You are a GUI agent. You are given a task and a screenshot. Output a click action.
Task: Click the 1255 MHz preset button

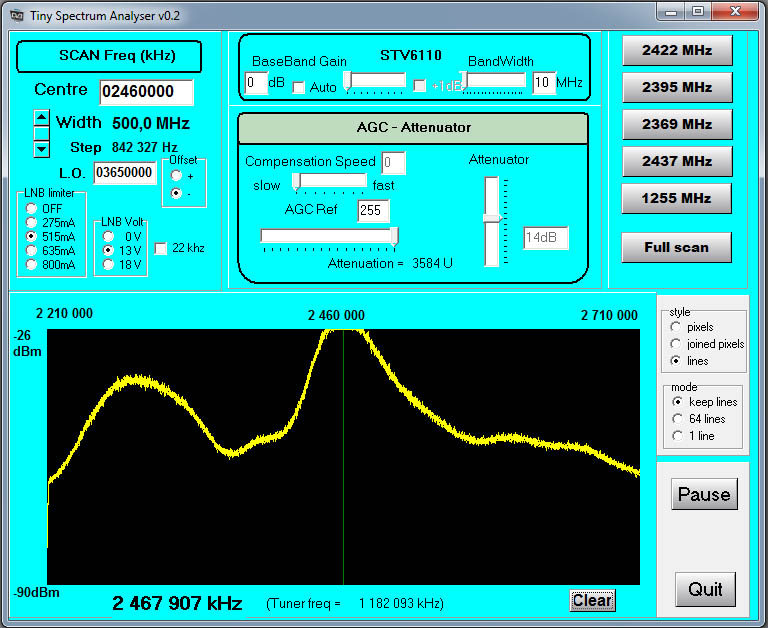click(676, 198)
